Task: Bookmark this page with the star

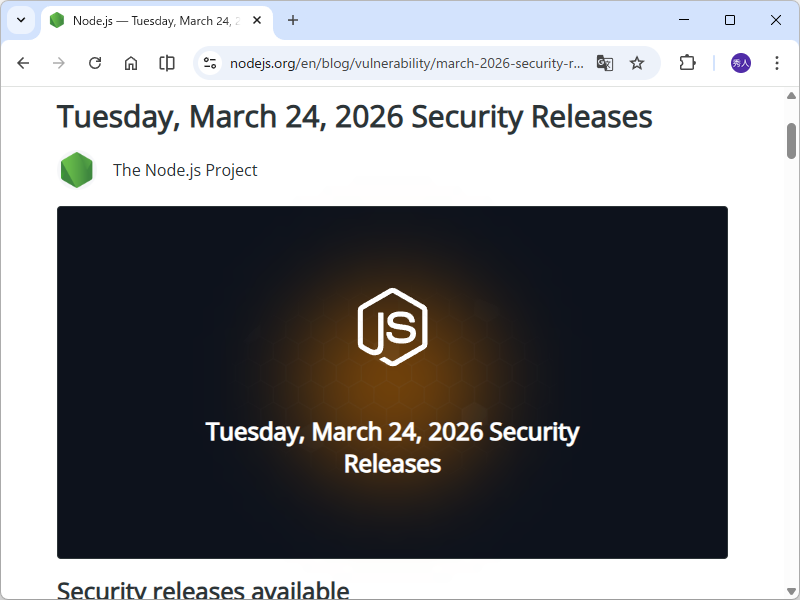Action: (x=637, y=62)
